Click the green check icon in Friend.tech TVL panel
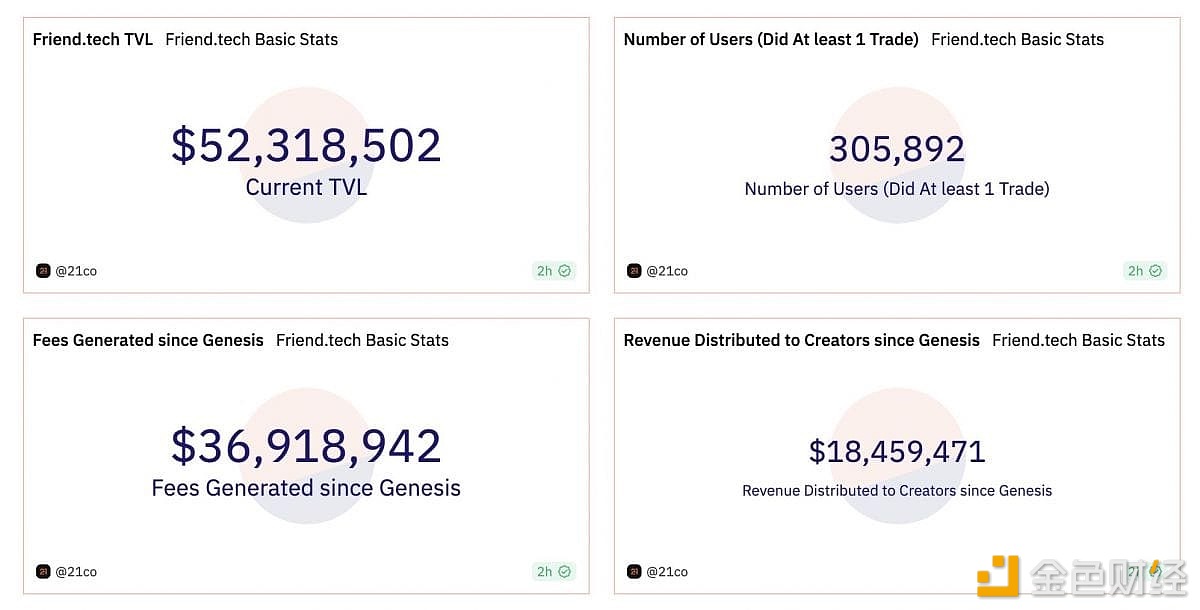 (565, 271)
